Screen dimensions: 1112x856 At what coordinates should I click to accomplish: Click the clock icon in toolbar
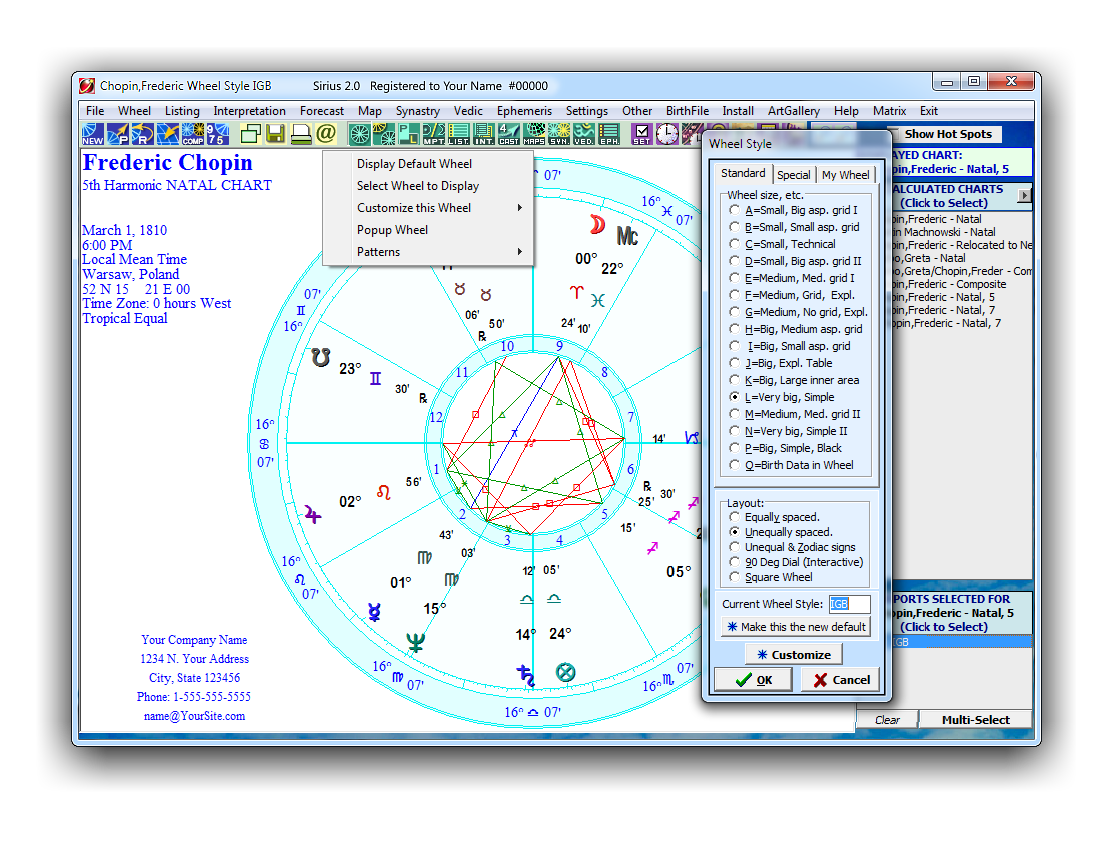667,134
